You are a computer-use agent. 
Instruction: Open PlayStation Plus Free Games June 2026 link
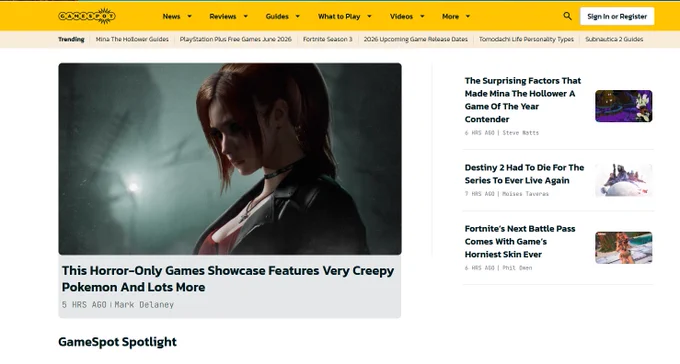point(235,39)
